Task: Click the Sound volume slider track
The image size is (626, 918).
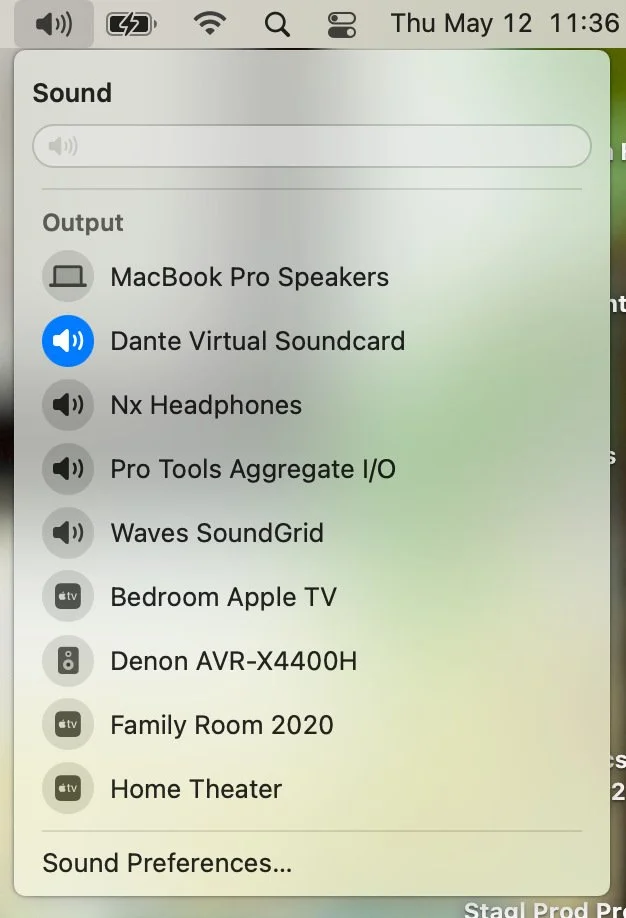Action: pyautogui.click(x=312, y=146)
